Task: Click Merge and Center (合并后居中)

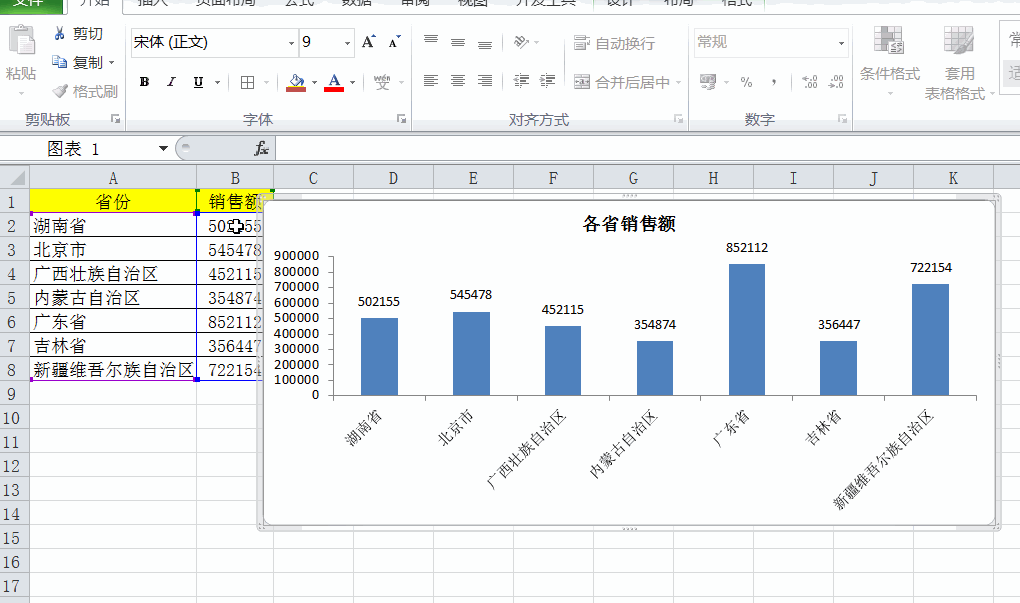Action: coord(622,82)
